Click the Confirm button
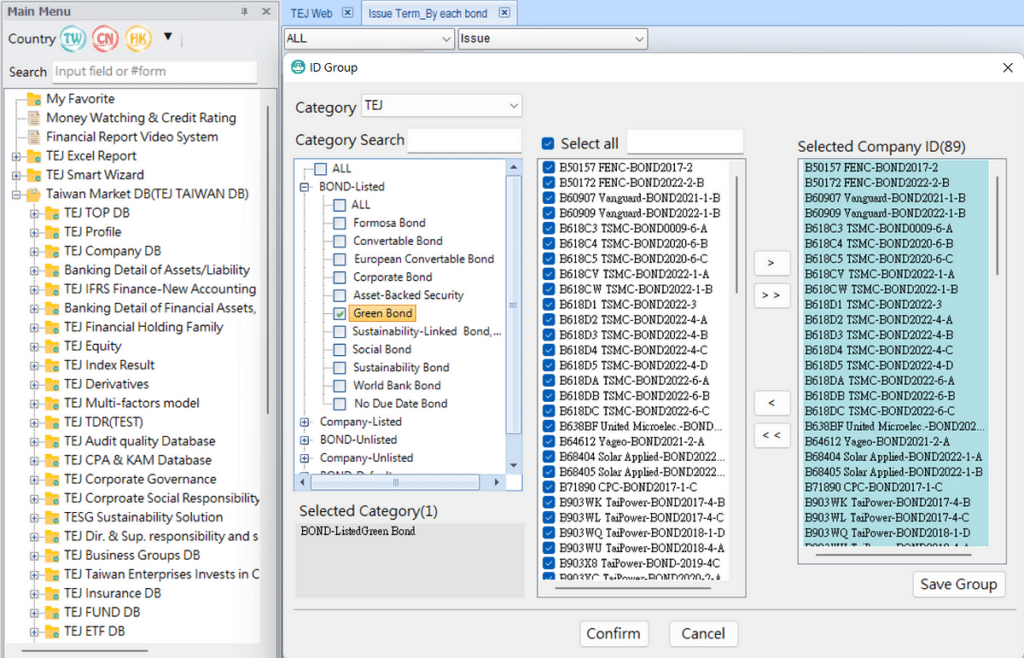The height and width of the screenshot is (658, 1024). pyautogui.click(x=613, y=633)
